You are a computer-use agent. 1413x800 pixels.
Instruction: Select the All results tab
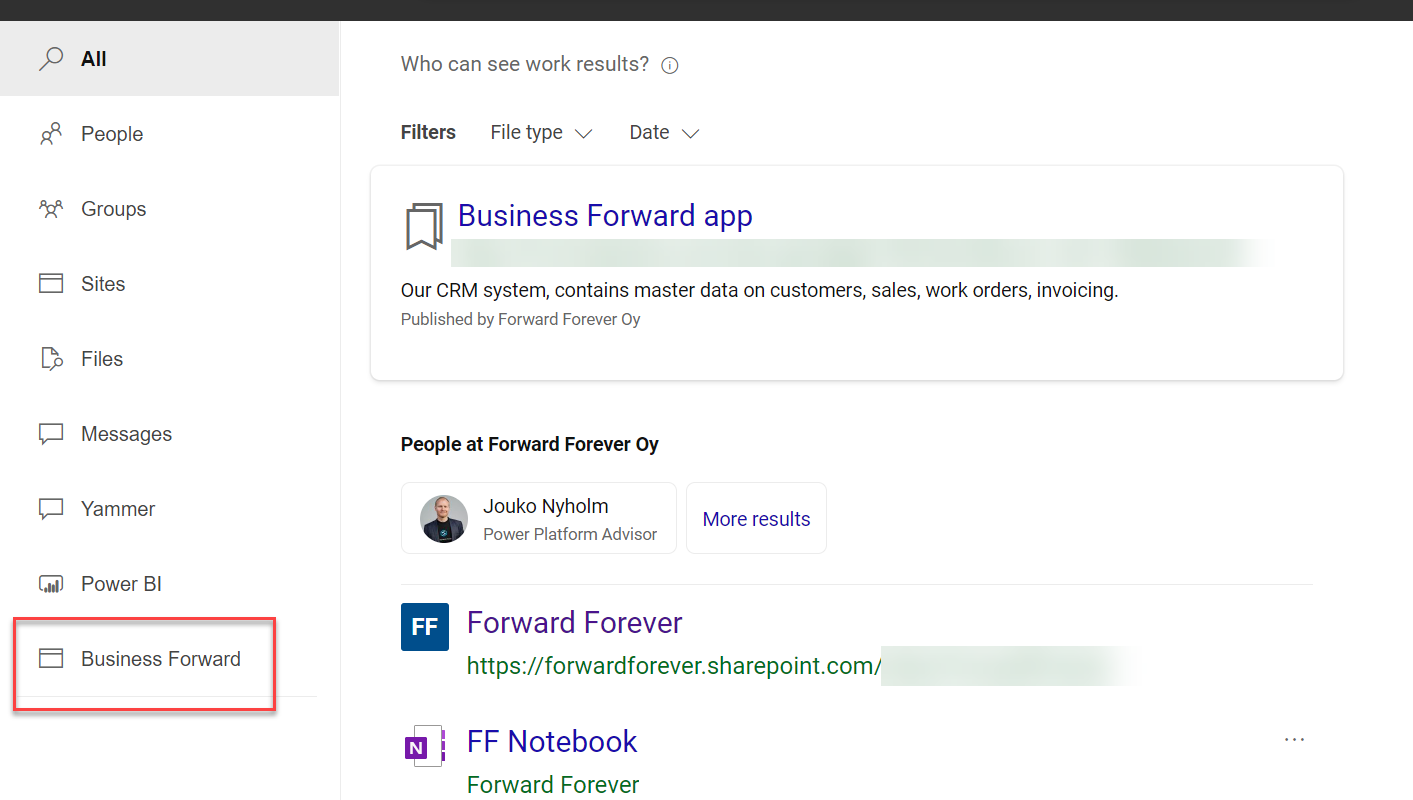(x=94, y=59)
